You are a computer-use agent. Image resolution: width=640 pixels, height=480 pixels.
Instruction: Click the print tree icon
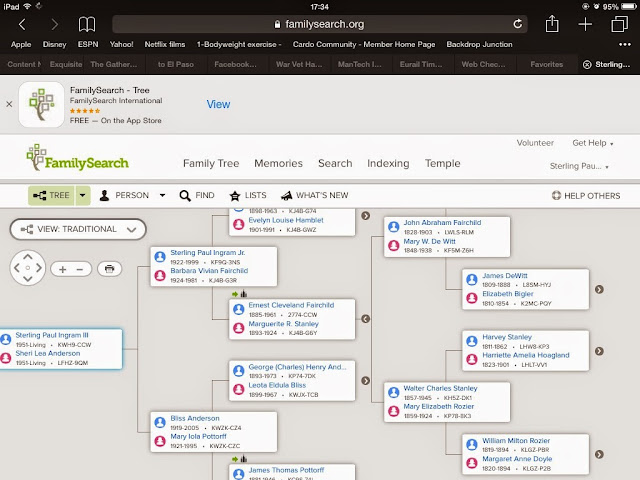click(x=109, y=269)
